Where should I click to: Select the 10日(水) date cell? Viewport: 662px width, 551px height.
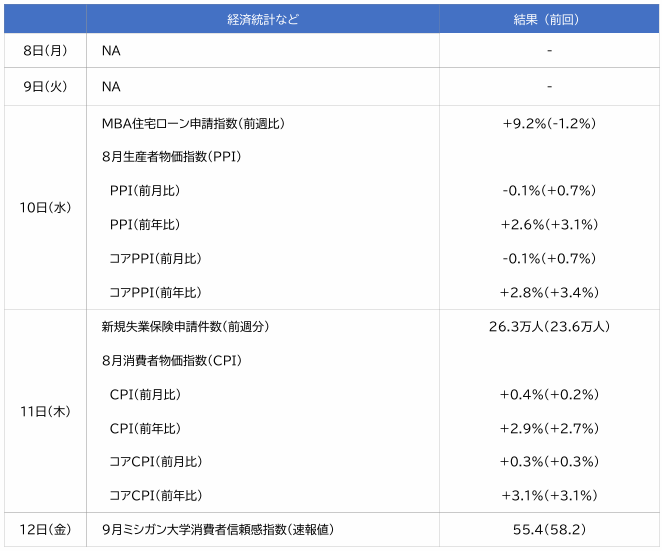coord(45,208)
